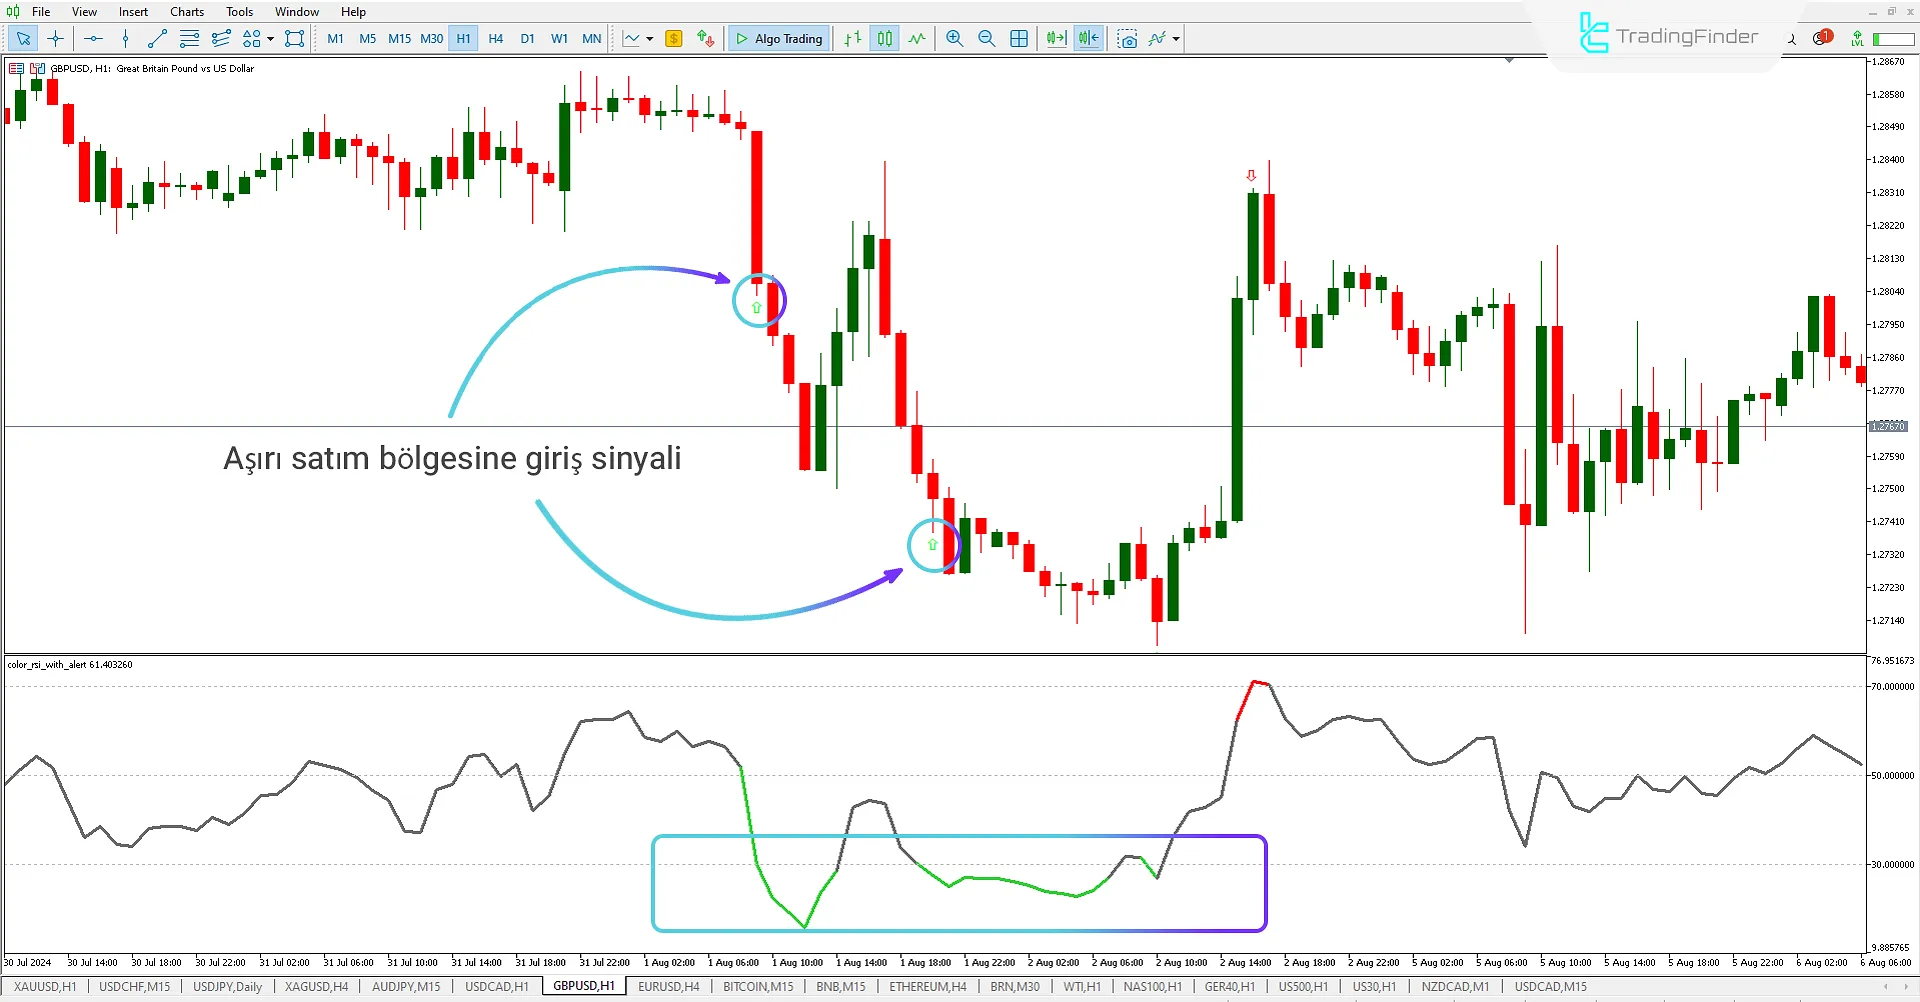Set timeframe to H4
Image resolution: width=1920 pixels, height=1002 pixels.
click(x=496, y=39)
